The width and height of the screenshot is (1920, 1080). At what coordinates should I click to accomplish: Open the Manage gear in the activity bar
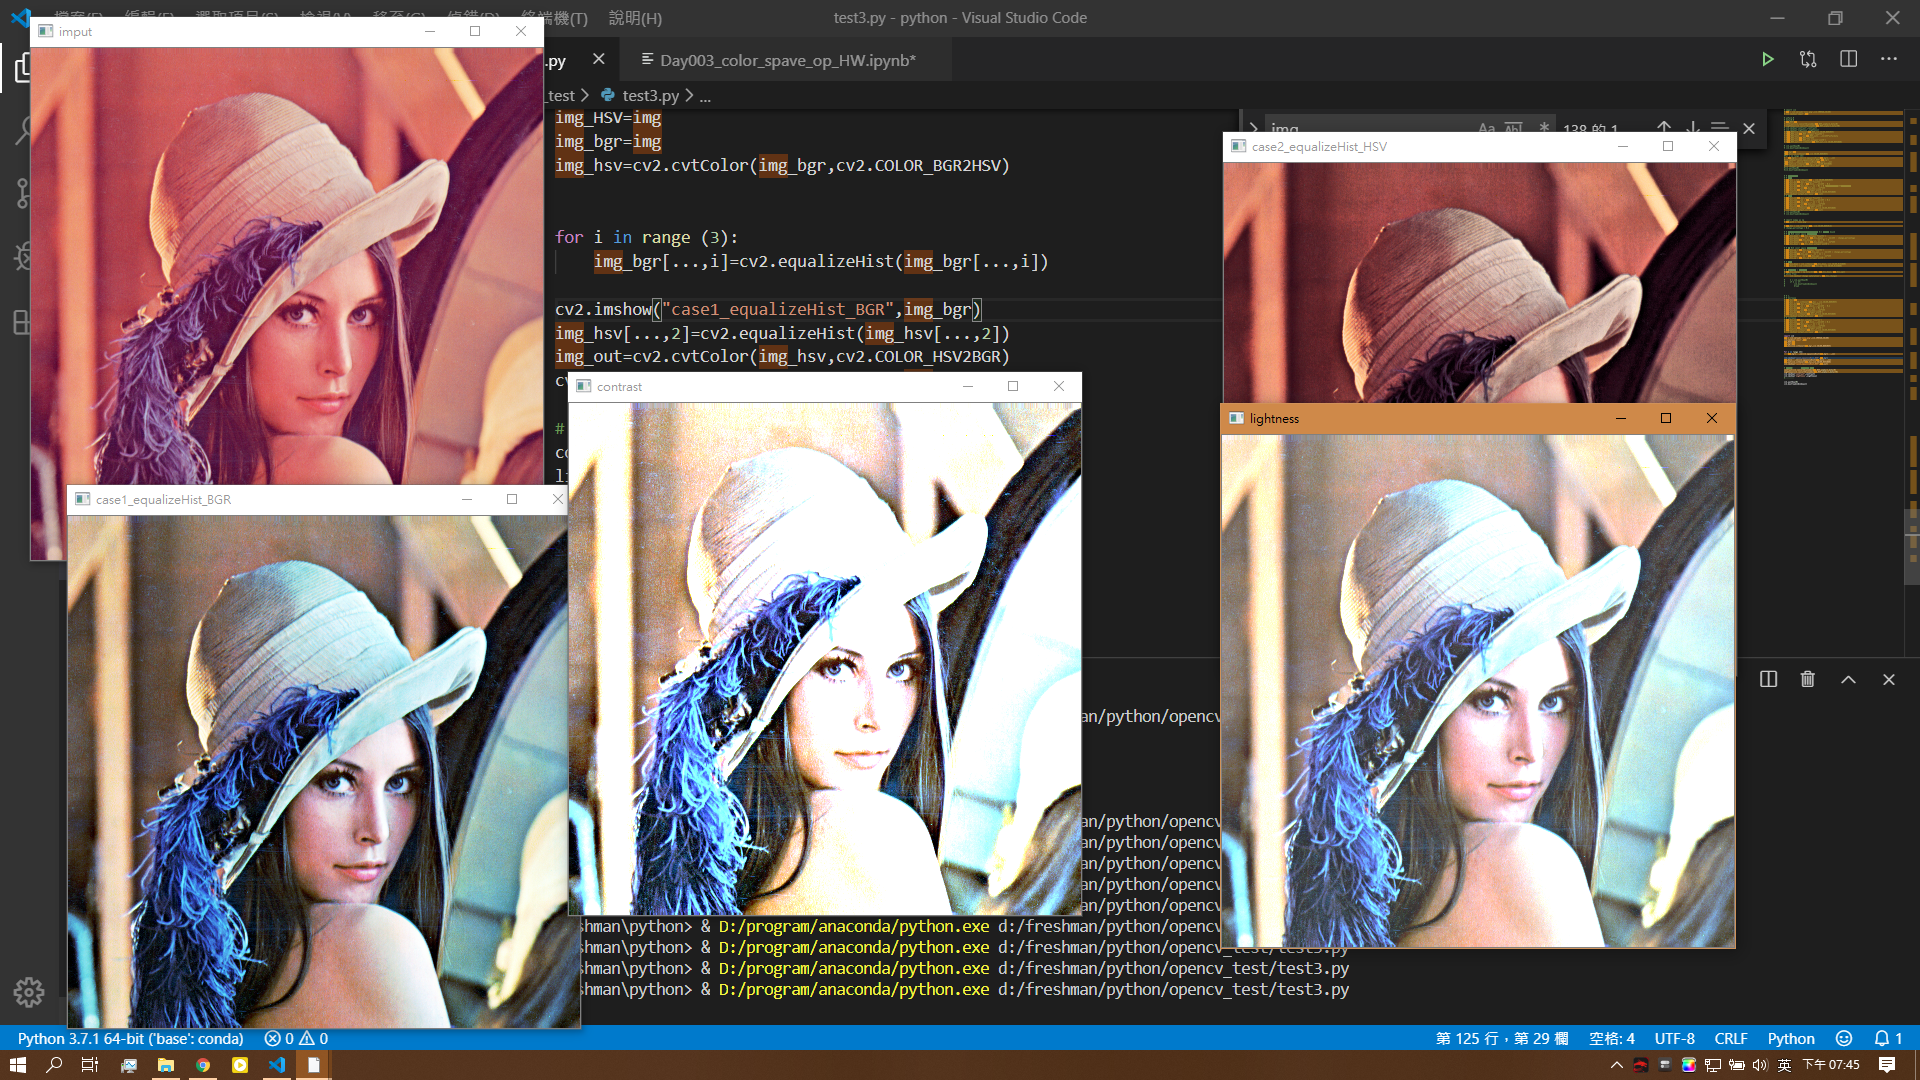28,992
